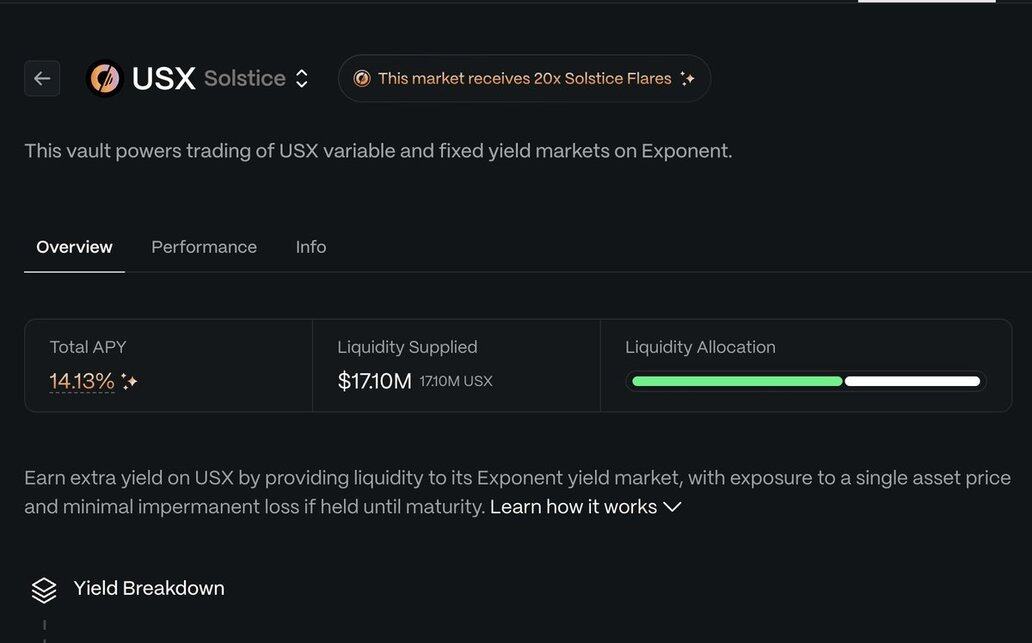The image size is (1032, 643).
Task: Click the white Liquidity Allocation bar segment
Action: pos(912,381)
